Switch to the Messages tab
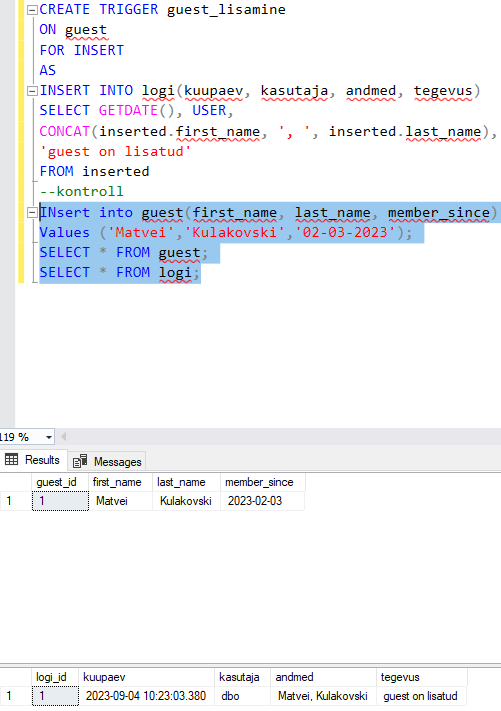The width and height of the screenshot is (501, 711). point(107,462)
